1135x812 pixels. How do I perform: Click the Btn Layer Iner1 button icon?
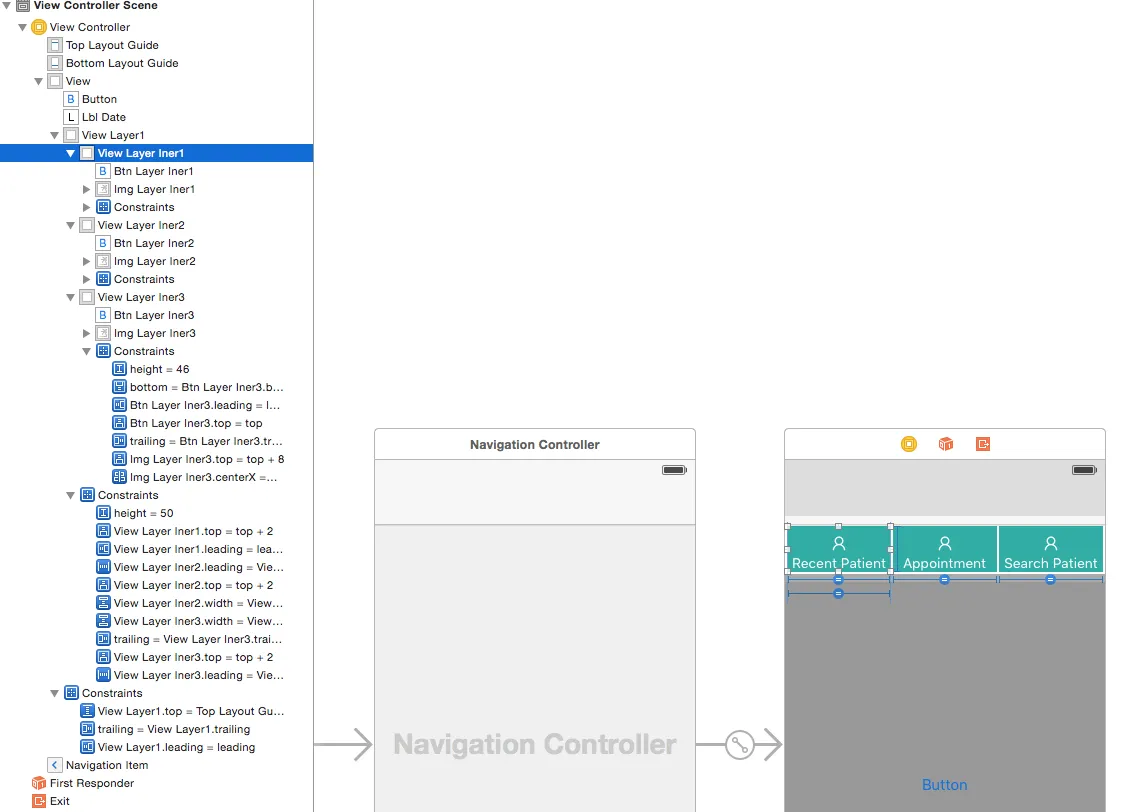click(x=103, y=172)
